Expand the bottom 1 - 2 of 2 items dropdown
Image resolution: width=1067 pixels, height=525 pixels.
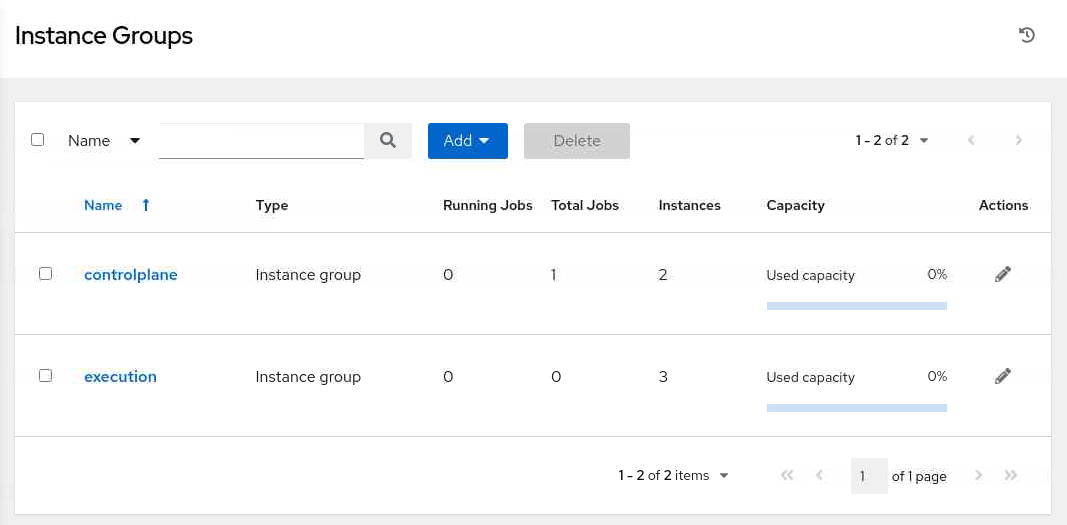(673, 476)
